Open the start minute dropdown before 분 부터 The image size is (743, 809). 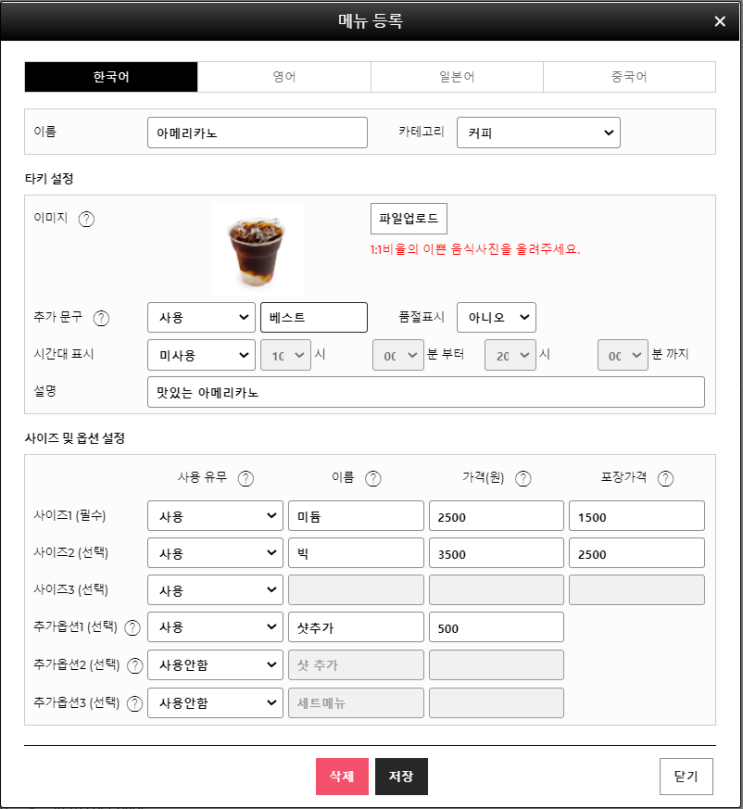[x=398, y=355]
